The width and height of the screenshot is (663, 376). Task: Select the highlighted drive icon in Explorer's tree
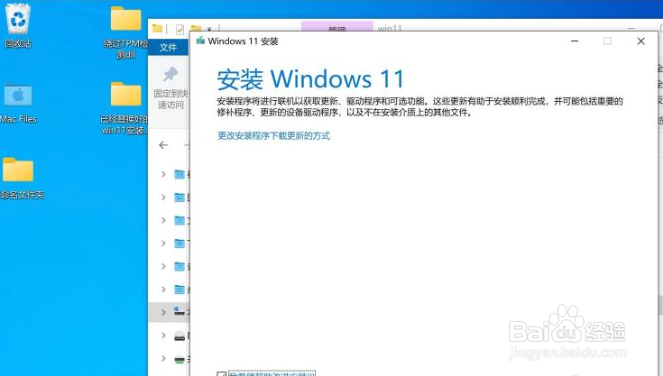coord(180,312)
